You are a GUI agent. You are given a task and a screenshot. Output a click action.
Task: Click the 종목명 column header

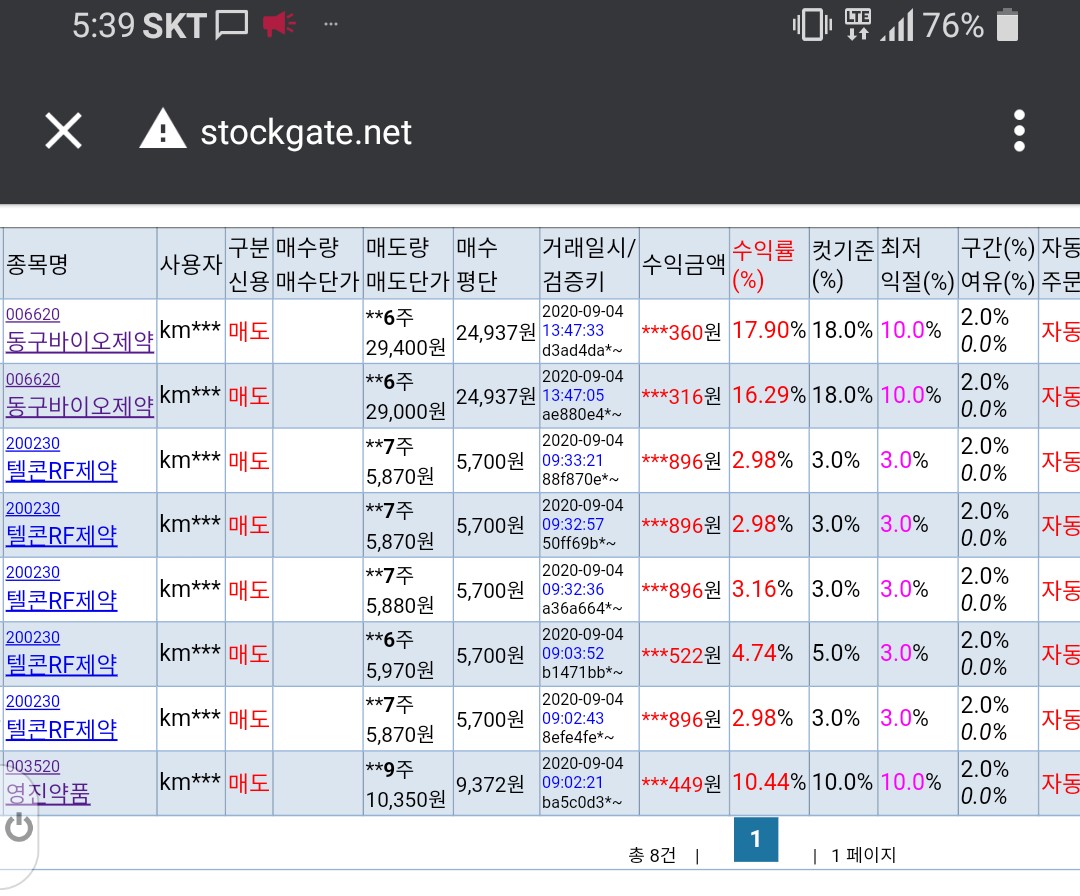[38, 264]
